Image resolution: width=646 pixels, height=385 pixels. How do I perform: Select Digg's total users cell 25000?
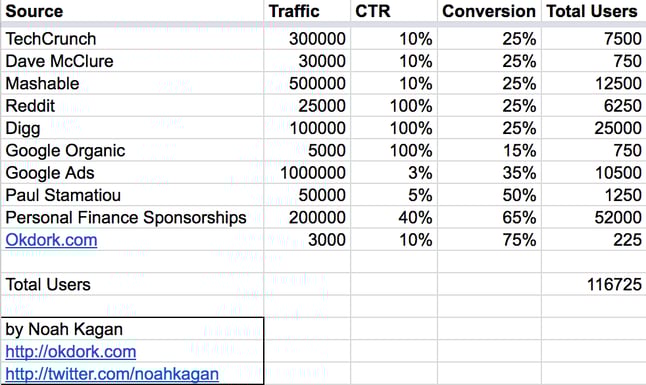tap(593, 128)
